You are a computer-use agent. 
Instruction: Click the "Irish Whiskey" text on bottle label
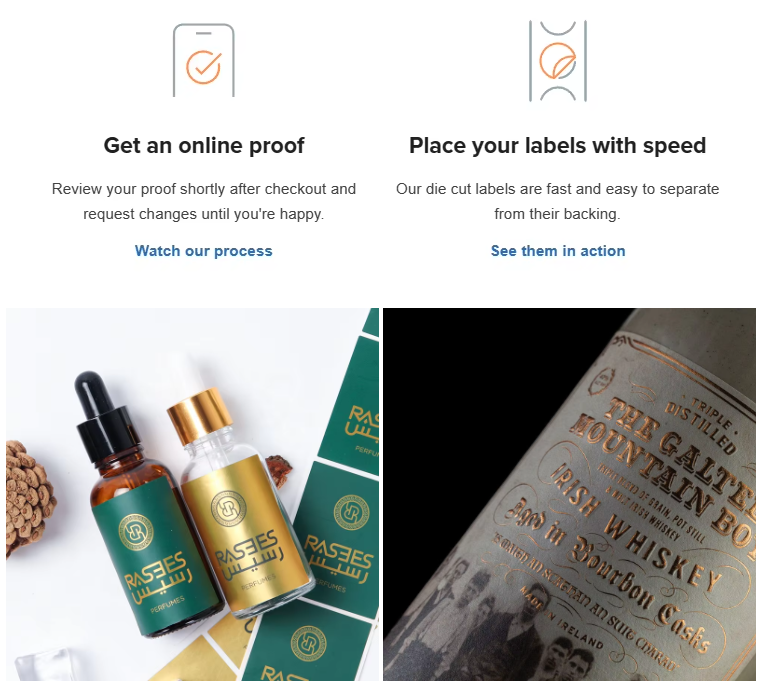pyautogui.click(x=636, y=525)
